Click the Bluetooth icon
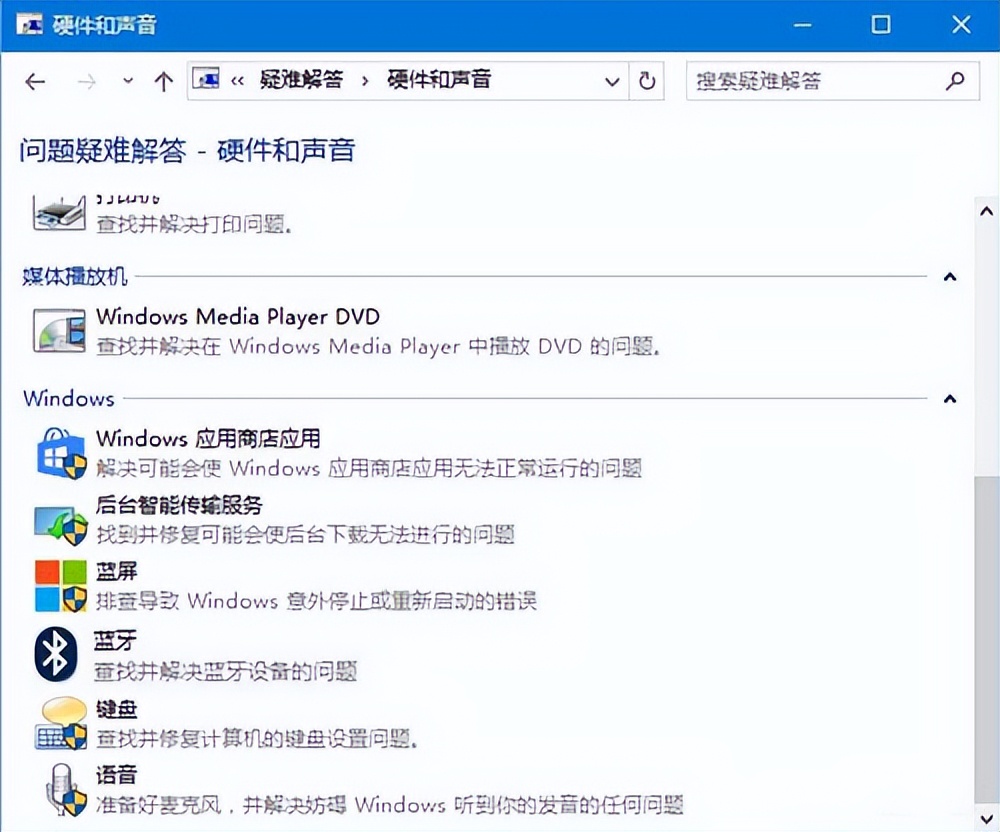This screenshot has height=832, width=1000. point(56,653)
